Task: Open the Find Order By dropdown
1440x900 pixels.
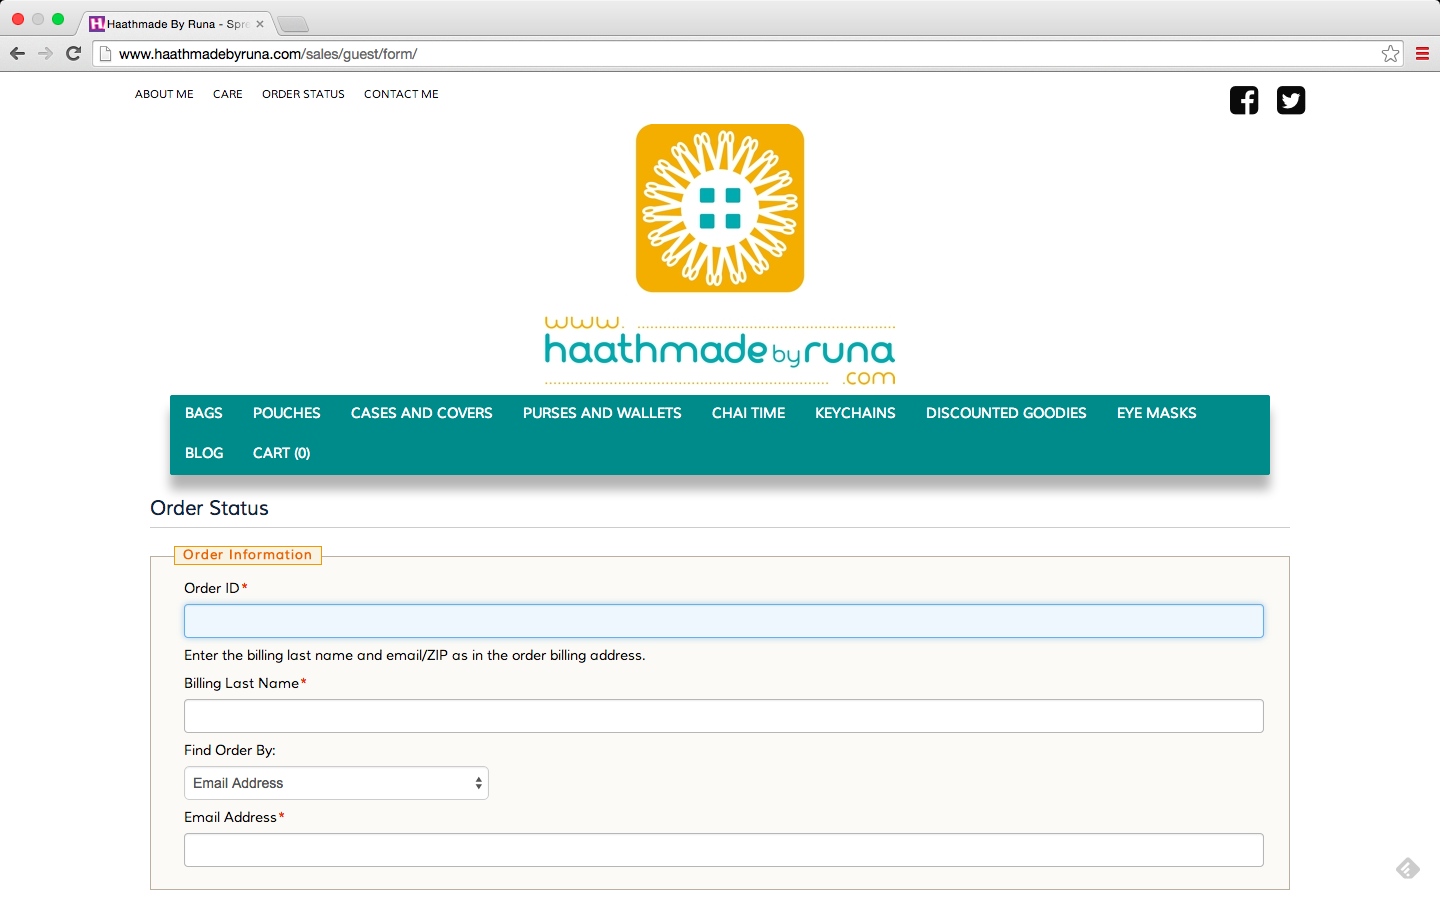Action: (x=336, y=783)
